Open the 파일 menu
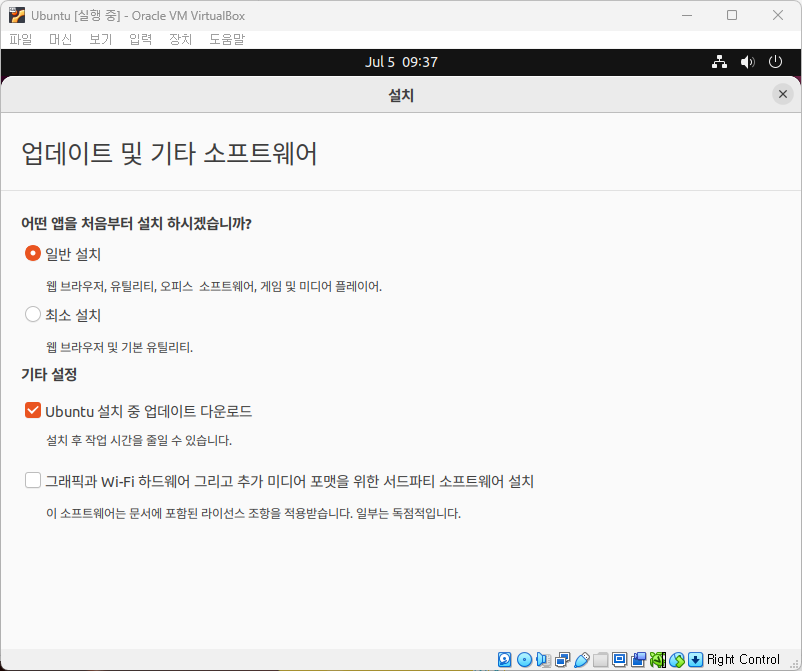The height and width of the screenshot is (671, 802). (x=21, y=39)
